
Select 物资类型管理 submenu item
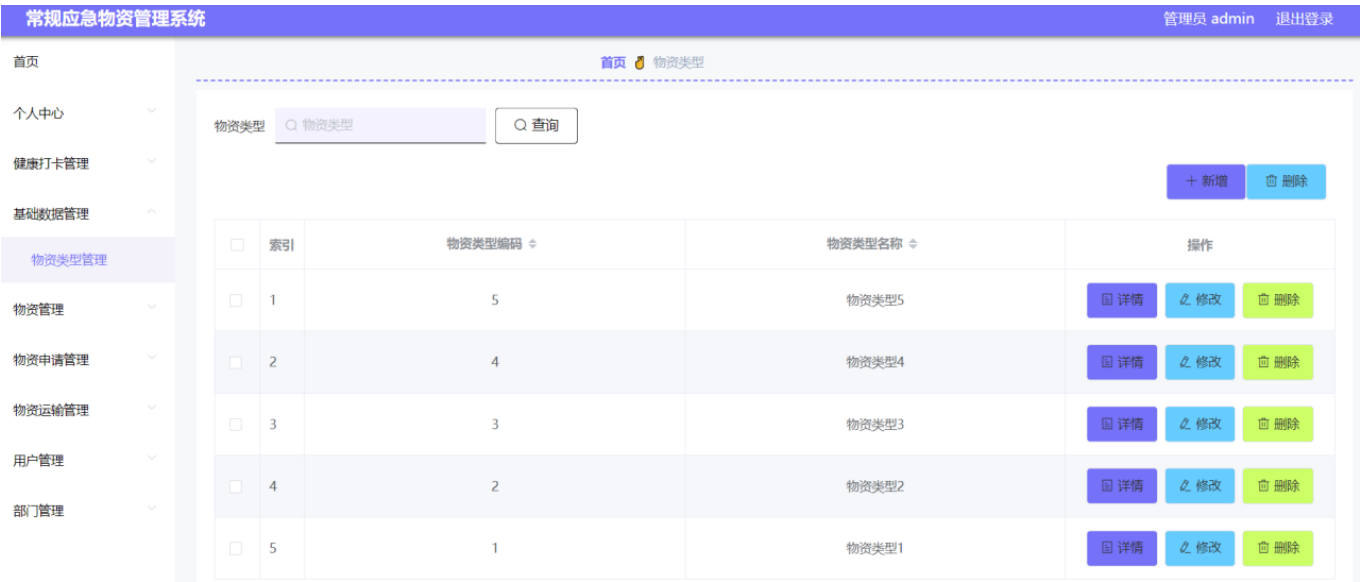point(87,260)
